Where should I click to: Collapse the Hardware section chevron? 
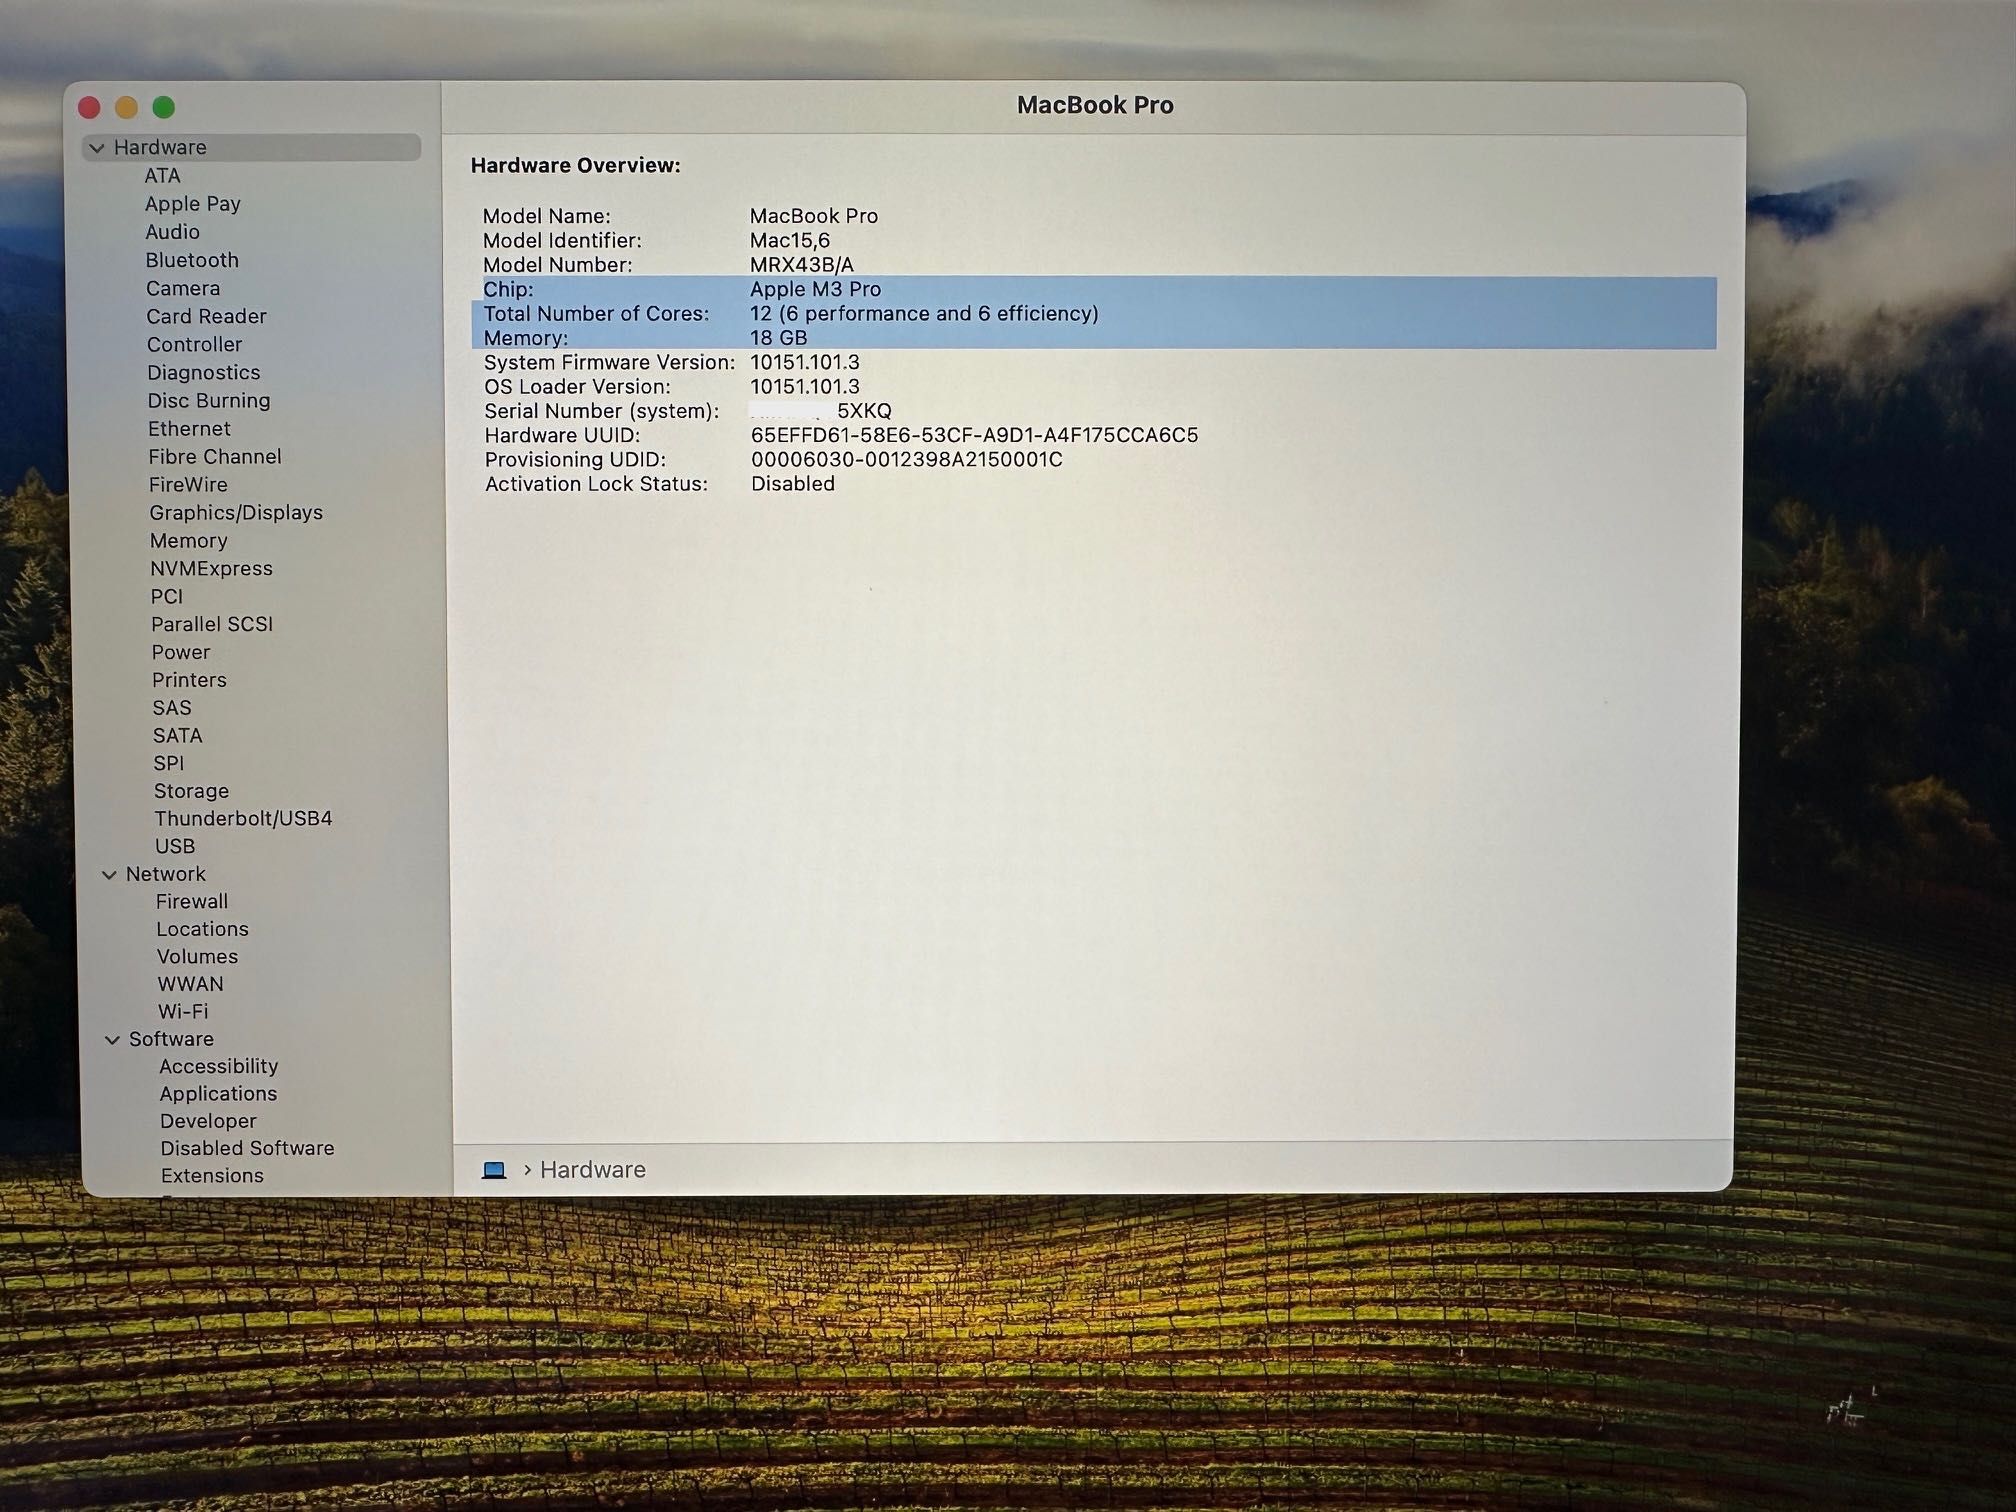(97, 148)
